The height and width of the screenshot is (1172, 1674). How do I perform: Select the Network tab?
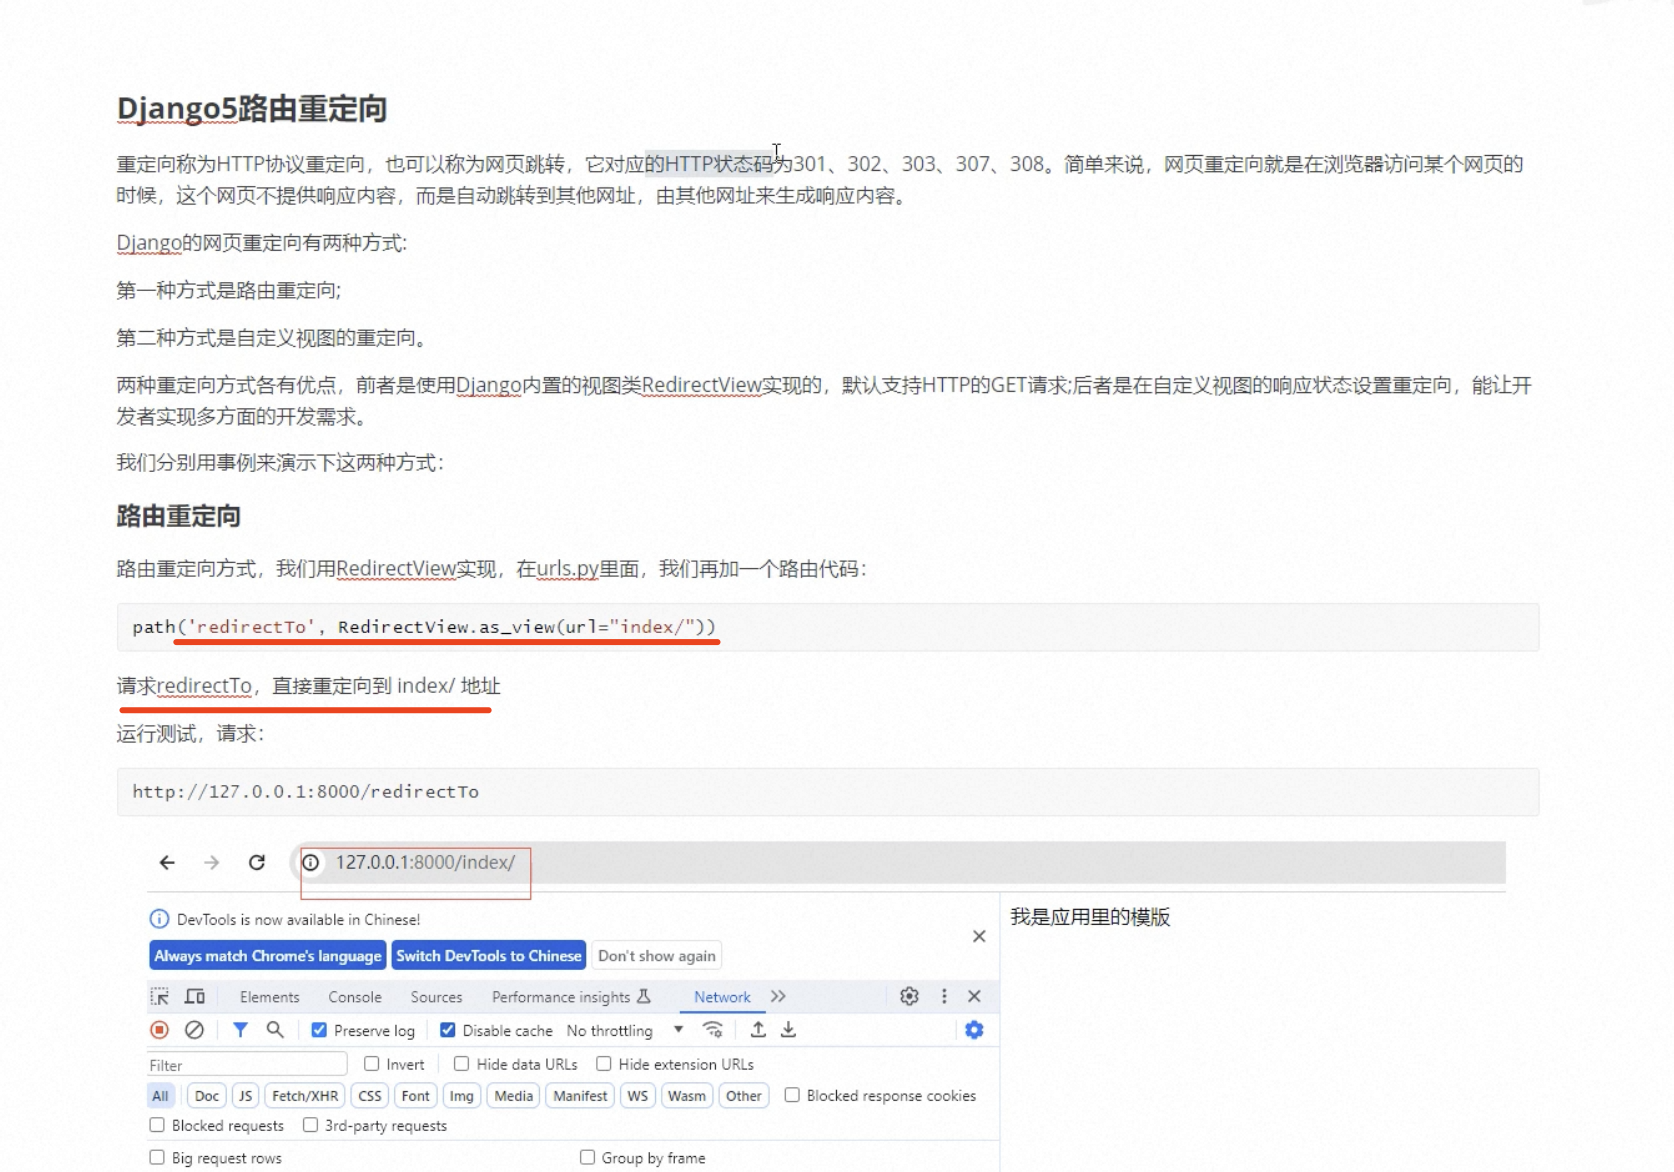click(722, 997)
